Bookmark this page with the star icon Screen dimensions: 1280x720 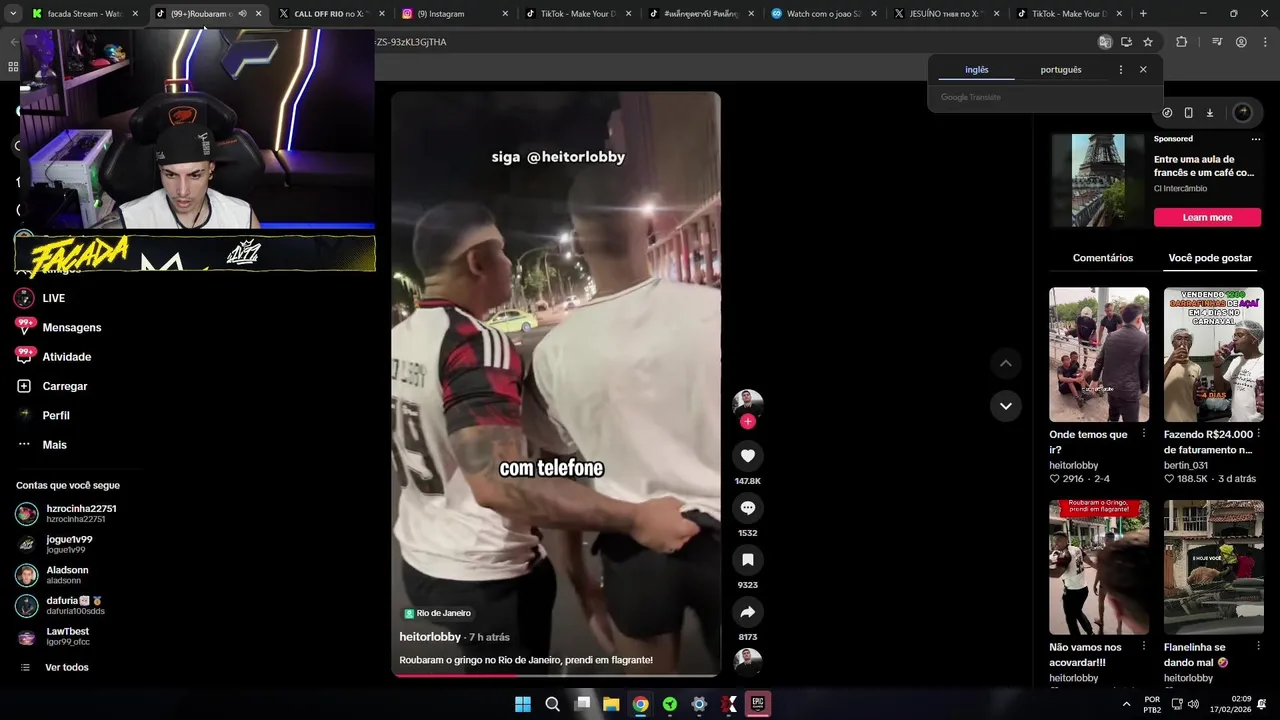(x=1148, y=42)
